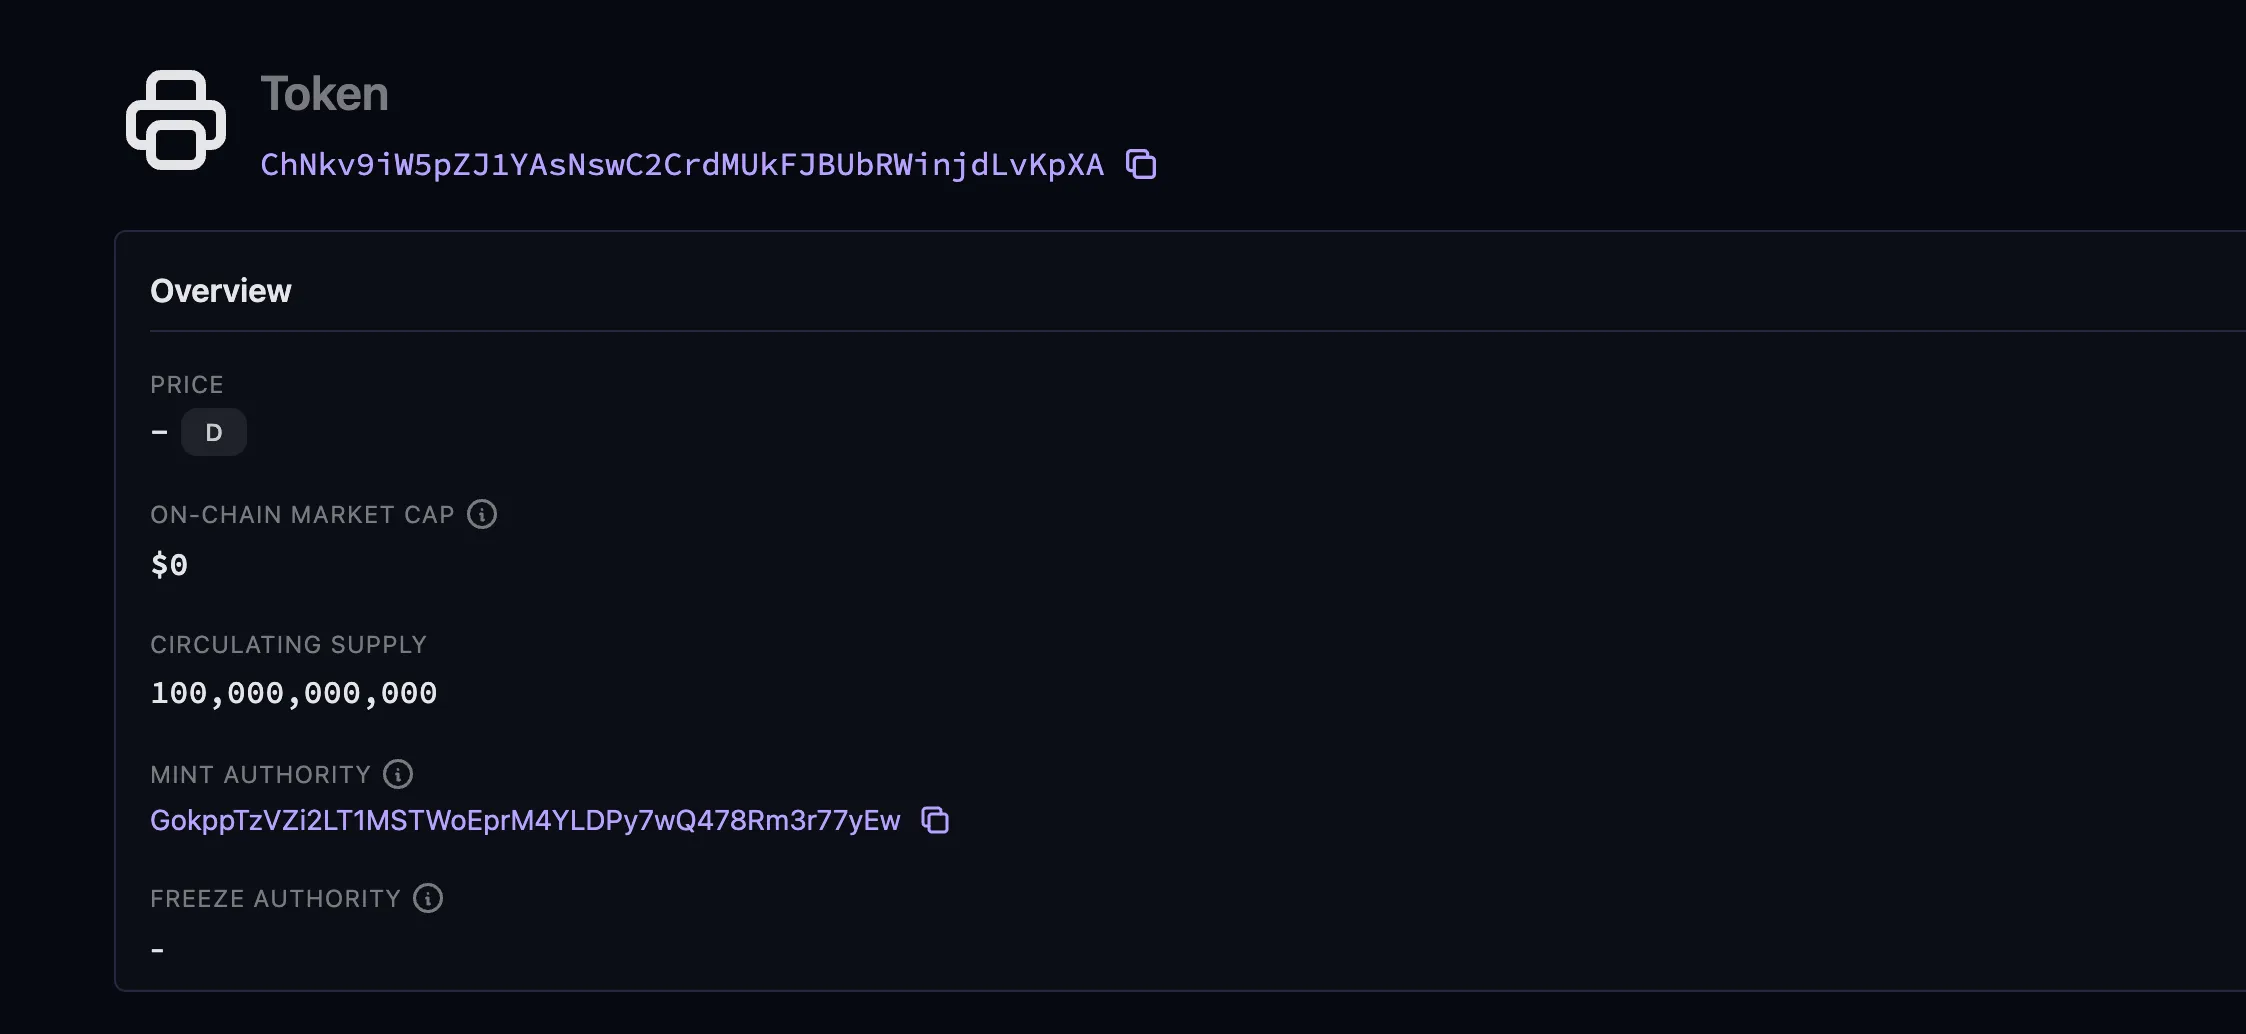Click the copy icon beside GokppTzVZi2LT1MSTWoEprM4YLDPy7wQ478Rm3r77yEw

935,819
